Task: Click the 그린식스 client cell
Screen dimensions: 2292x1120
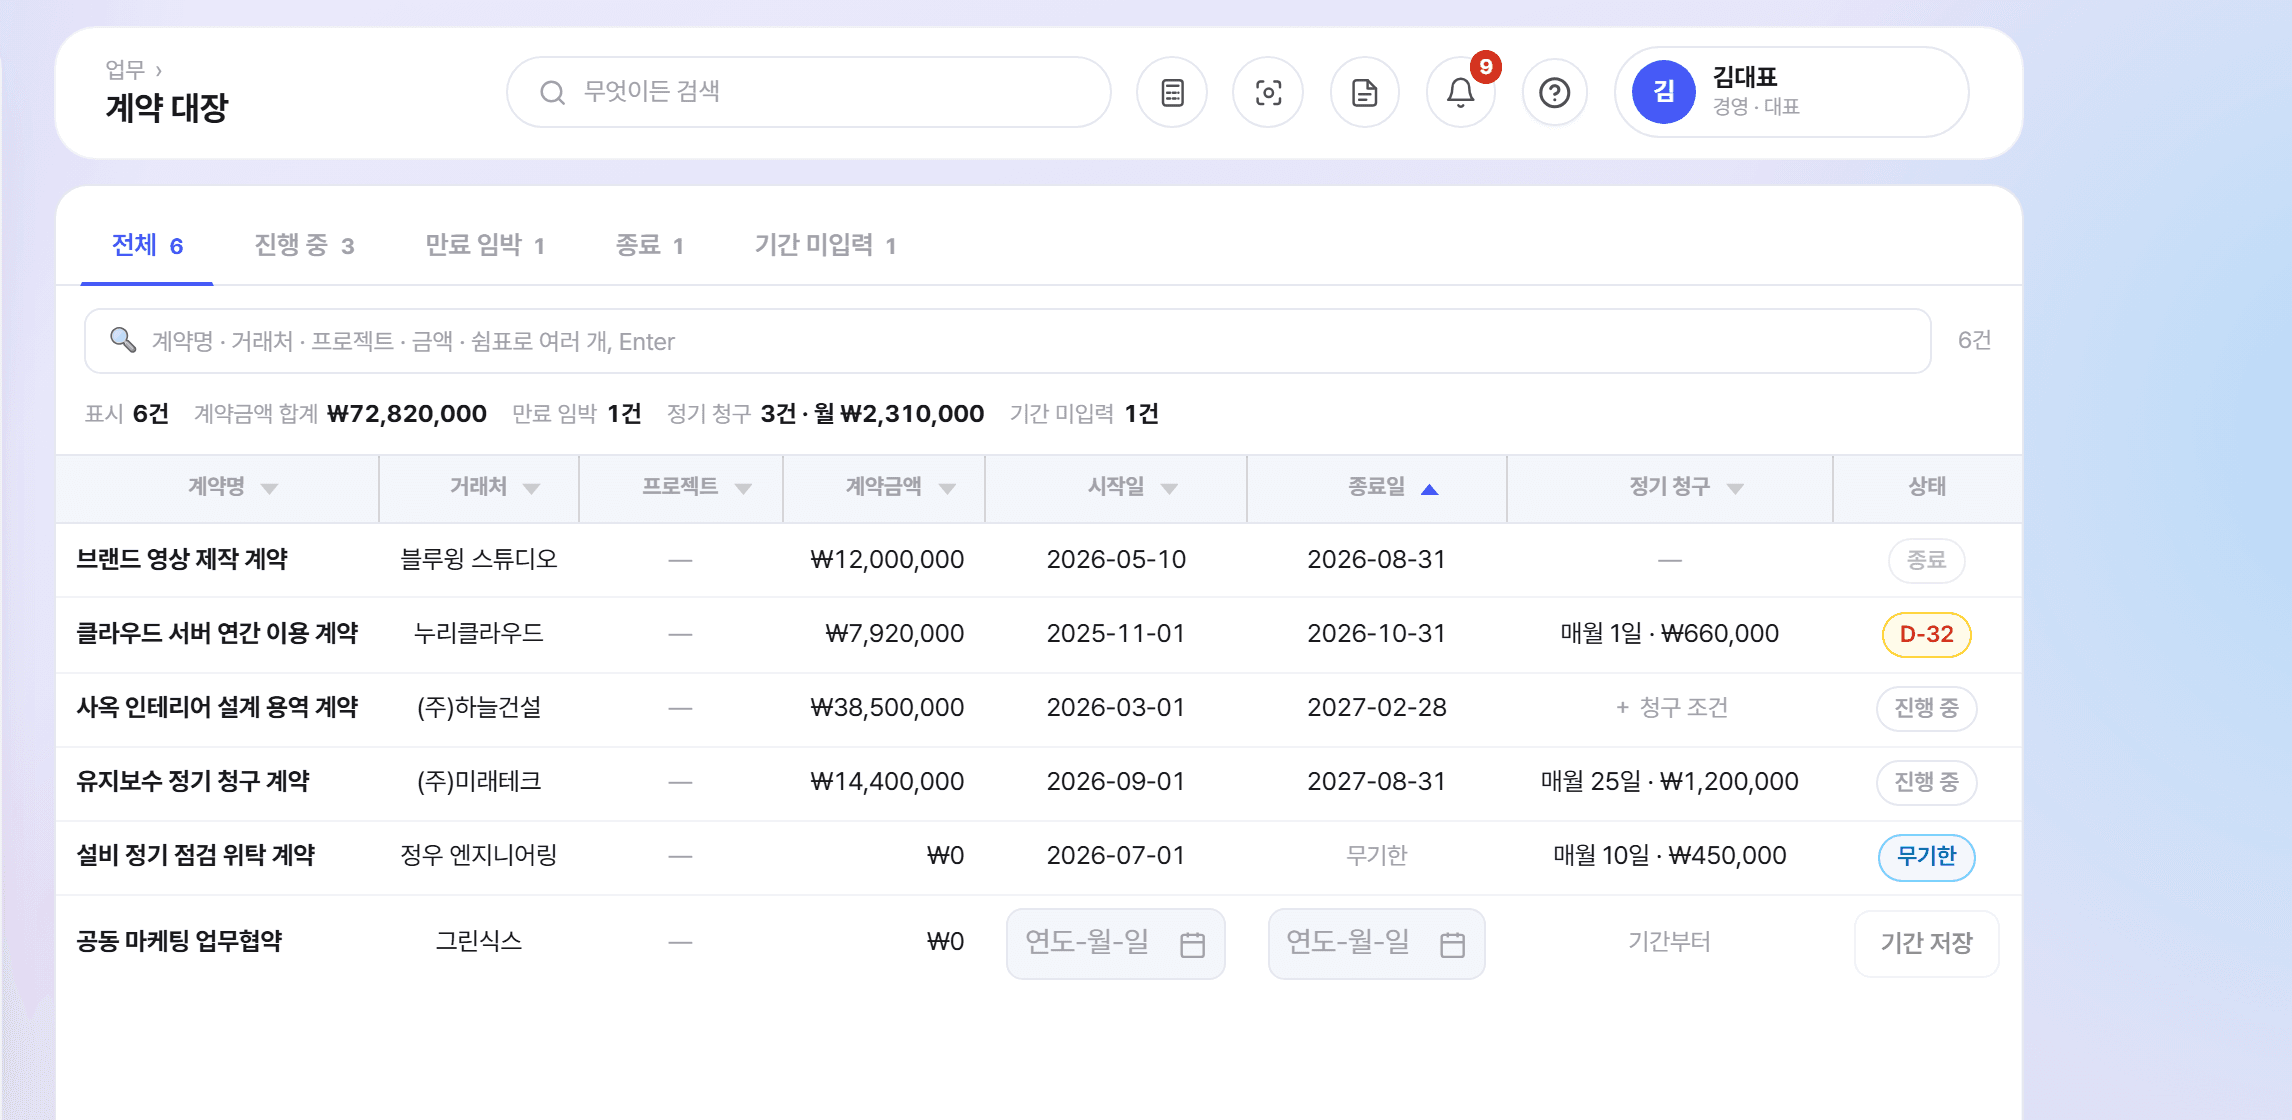Action: [479, 942]
